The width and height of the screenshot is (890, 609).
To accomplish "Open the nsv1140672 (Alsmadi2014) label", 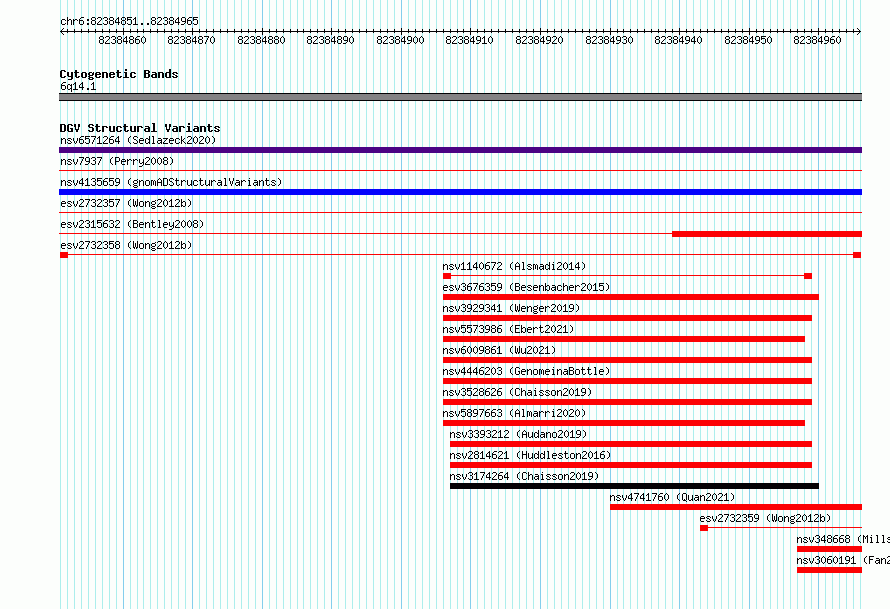I will click(x=514, y=266).
